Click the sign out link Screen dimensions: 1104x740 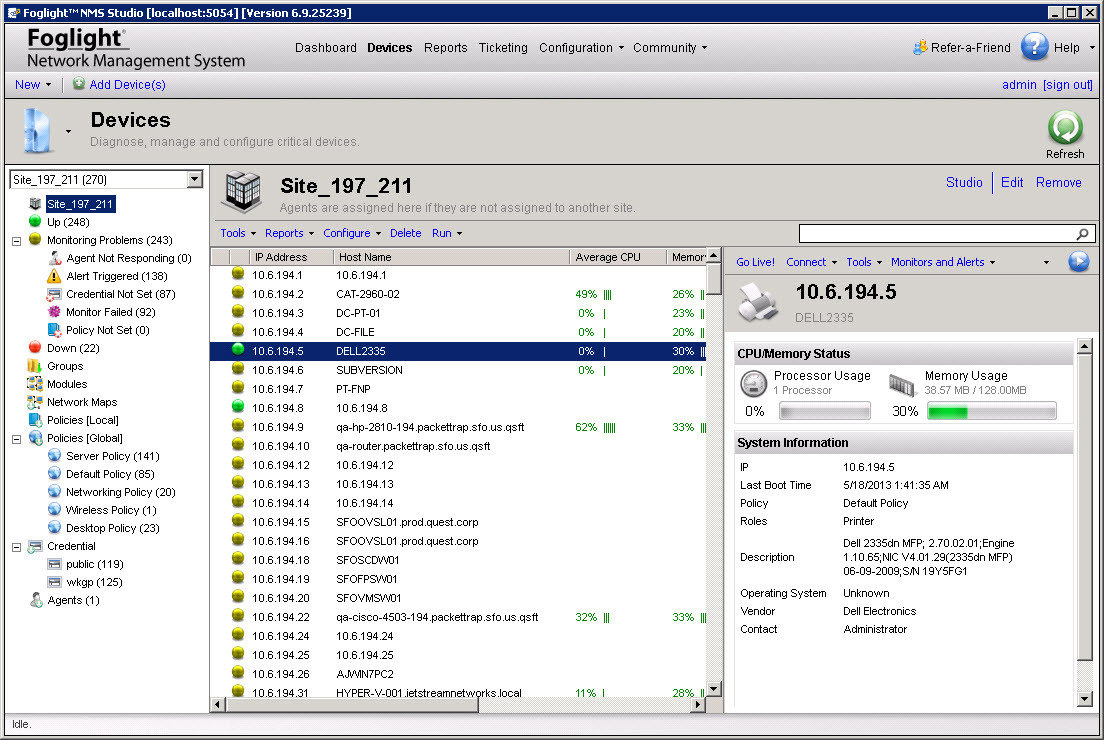1067,84
